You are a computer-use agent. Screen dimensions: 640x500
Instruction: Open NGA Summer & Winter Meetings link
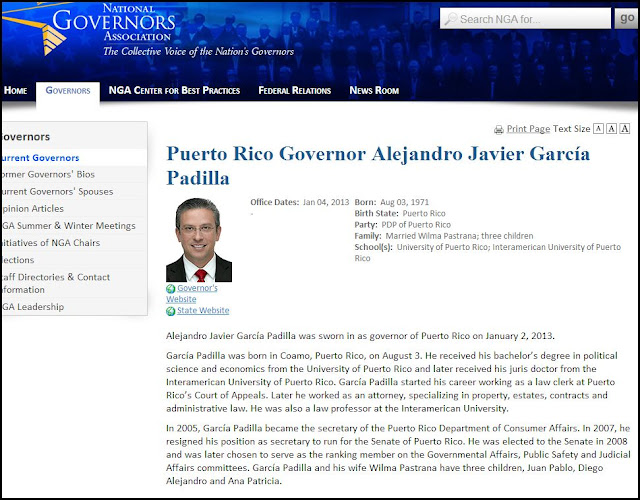click(x=69, y=226)
